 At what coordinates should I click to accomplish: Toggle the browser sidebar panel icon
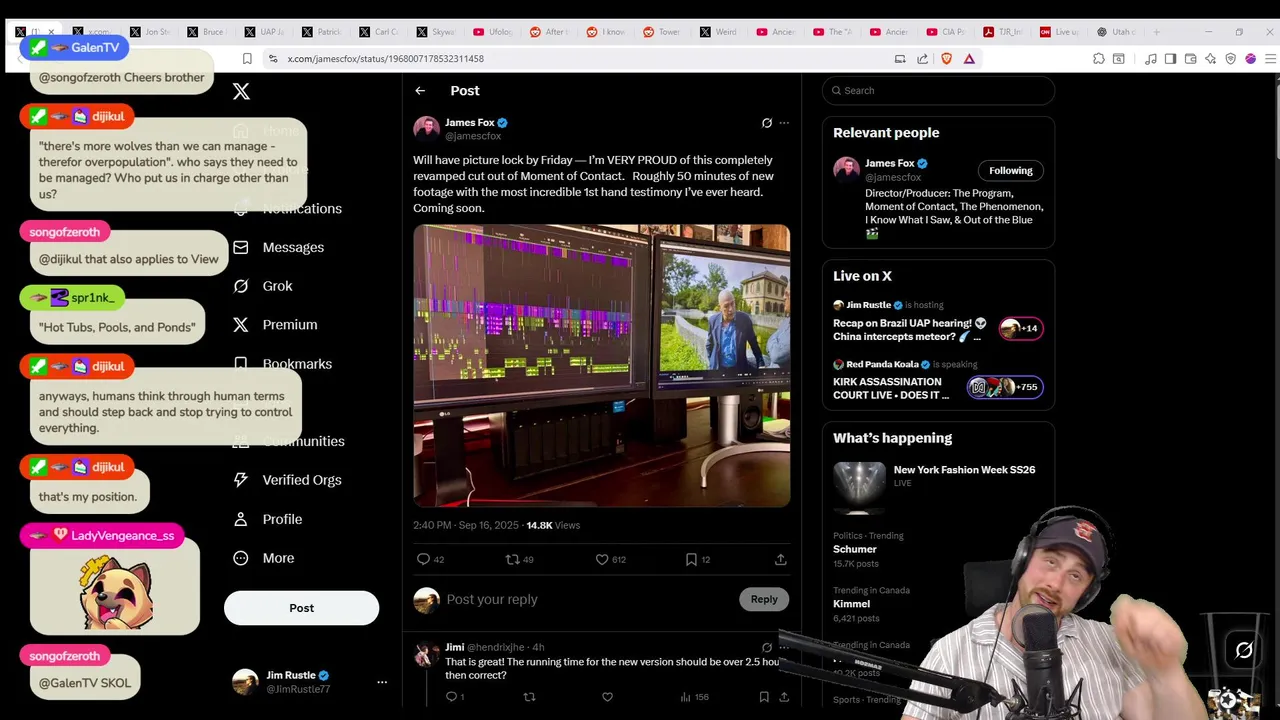(1170, 59)
